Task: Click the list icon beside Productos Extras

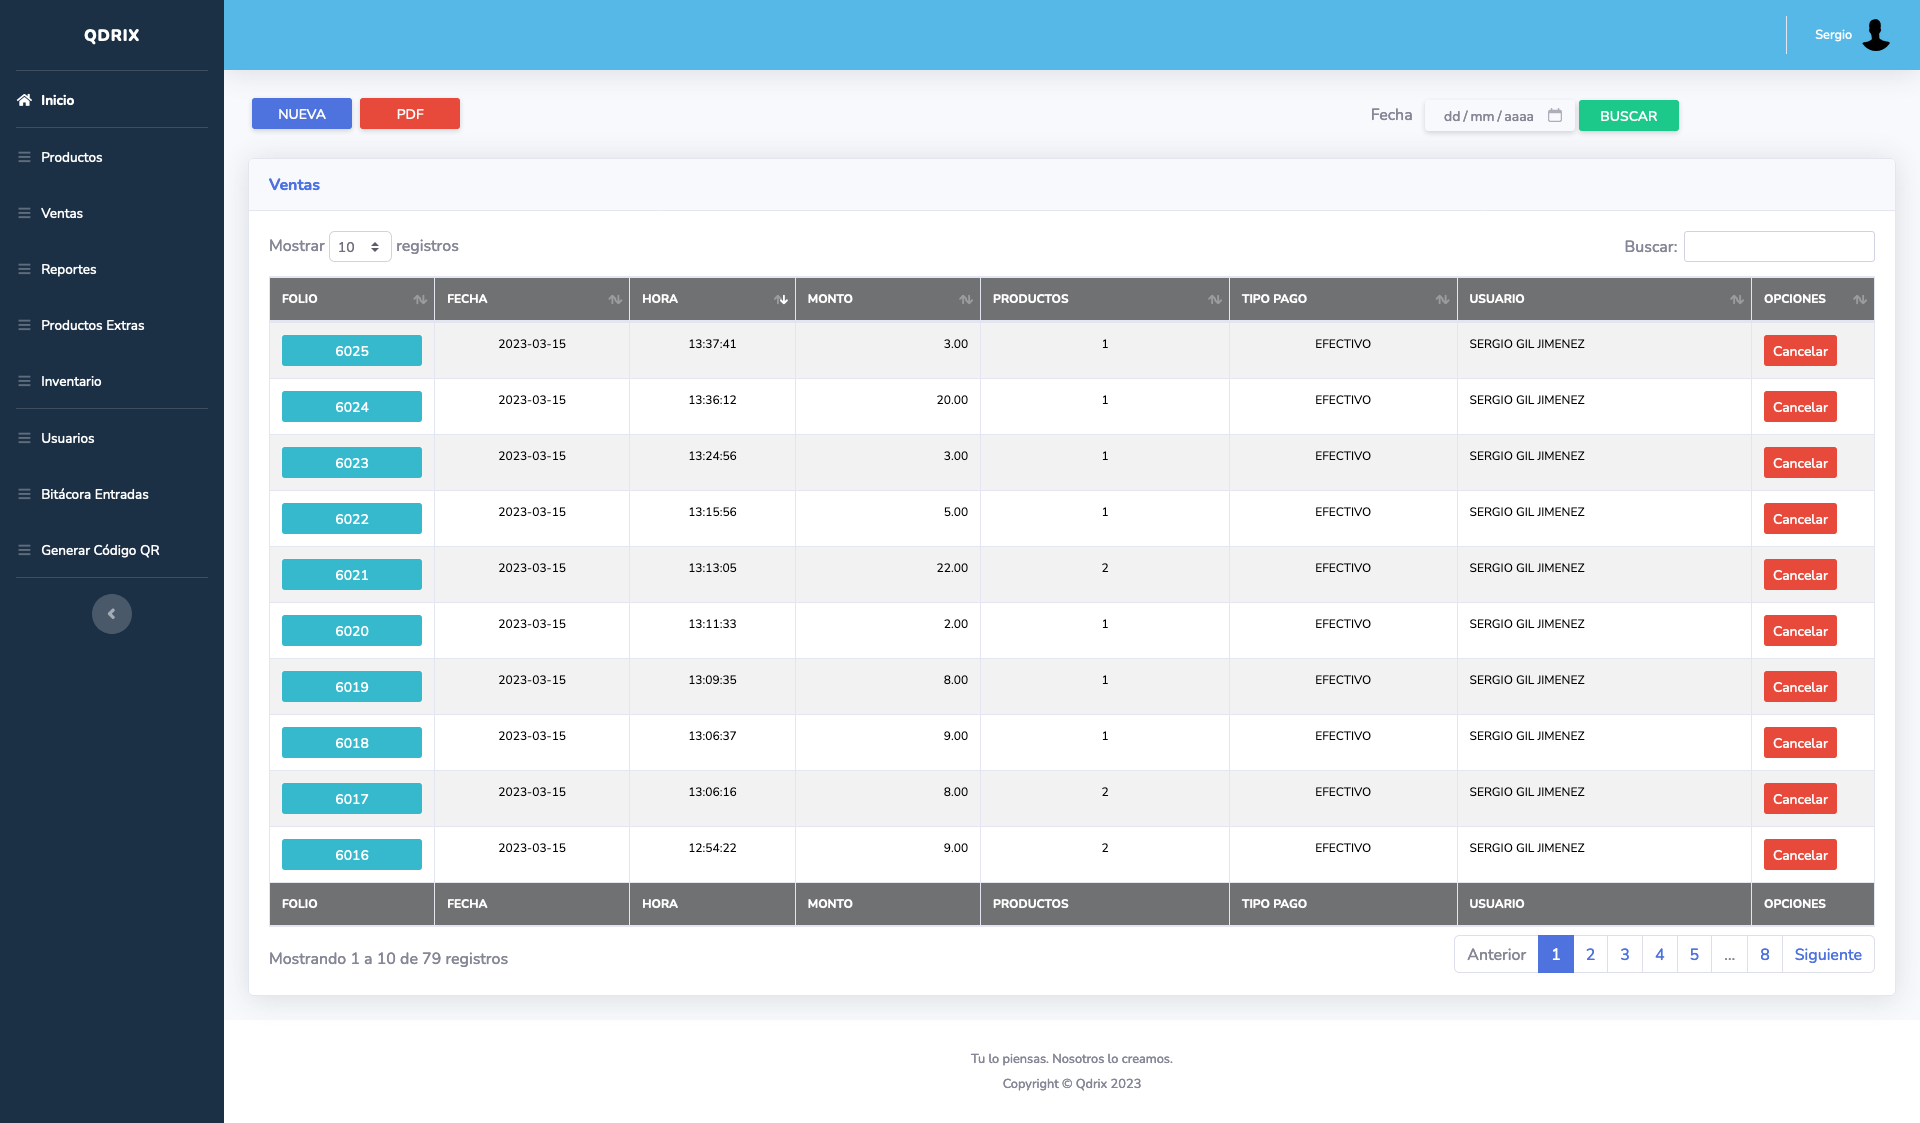Action: [x=24, y=325]
